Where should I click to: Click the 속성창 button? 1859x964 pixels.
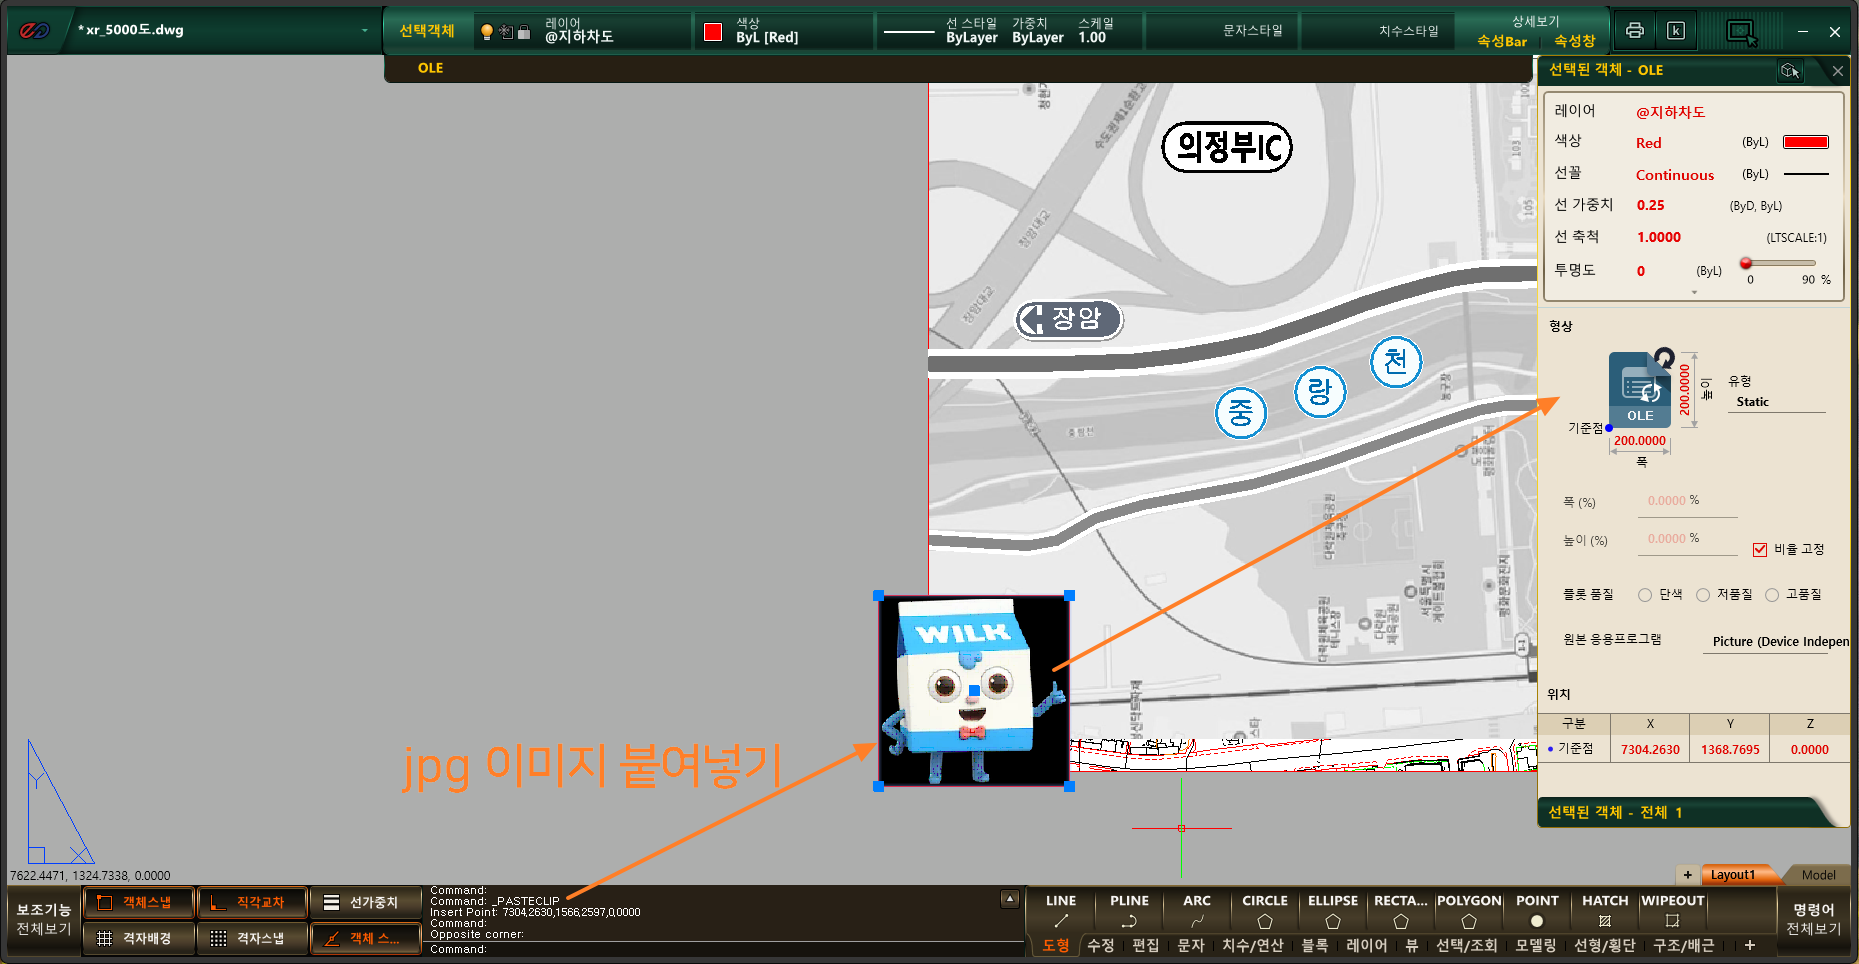pos(1575,41)
